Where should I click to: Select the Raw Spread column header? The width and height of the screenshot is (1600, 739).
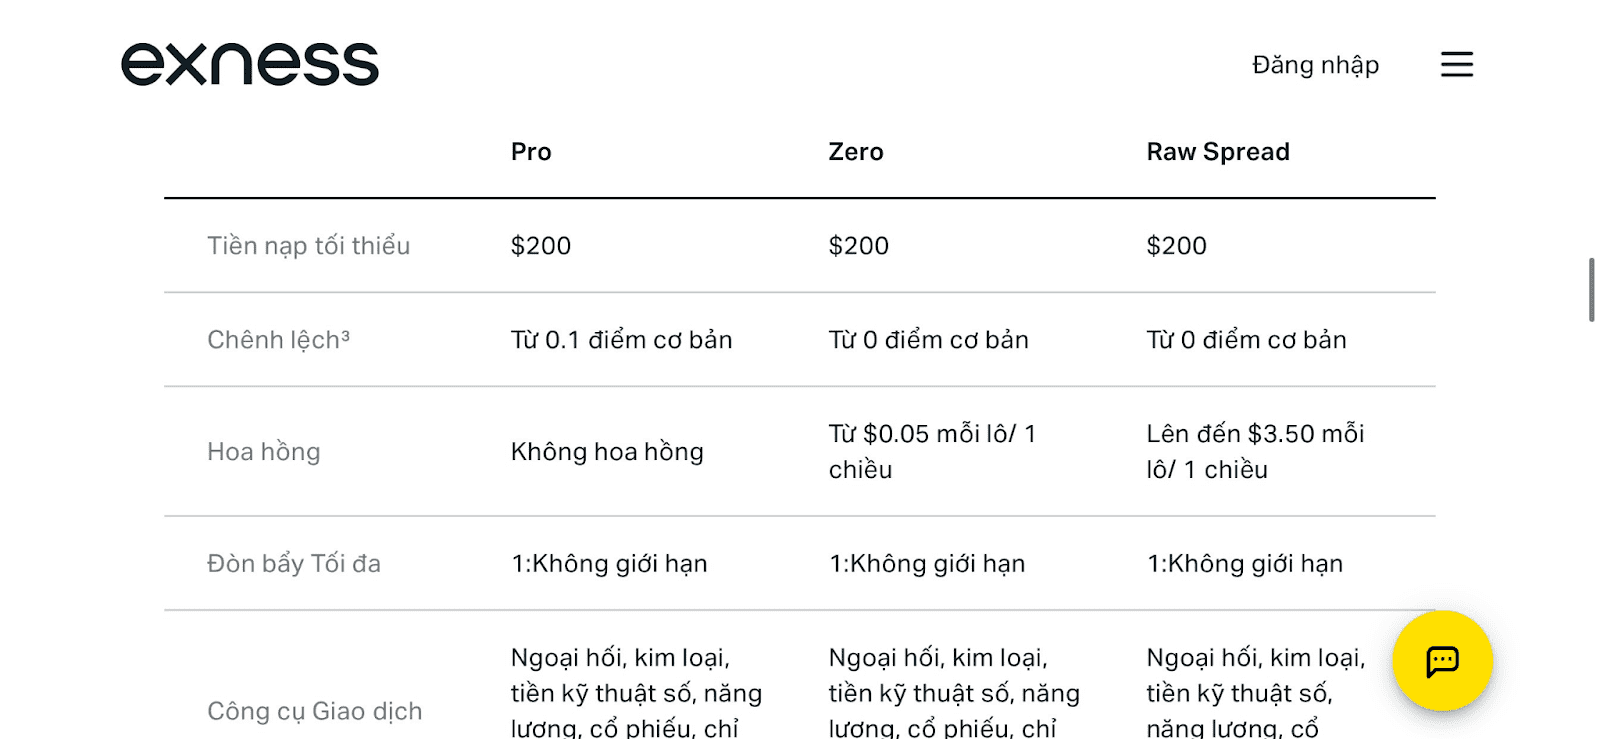pyautogui.click(x=1217, y=151)
